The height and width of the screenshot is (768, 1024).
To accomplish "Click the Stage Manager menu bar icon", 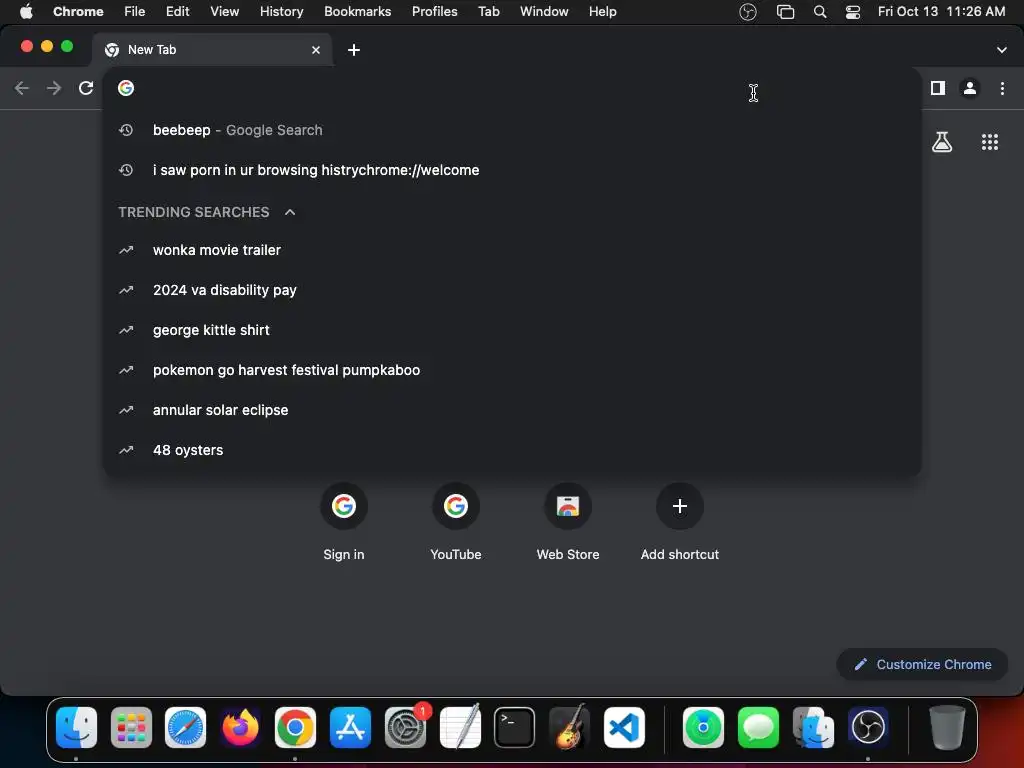I will [785, 12].
